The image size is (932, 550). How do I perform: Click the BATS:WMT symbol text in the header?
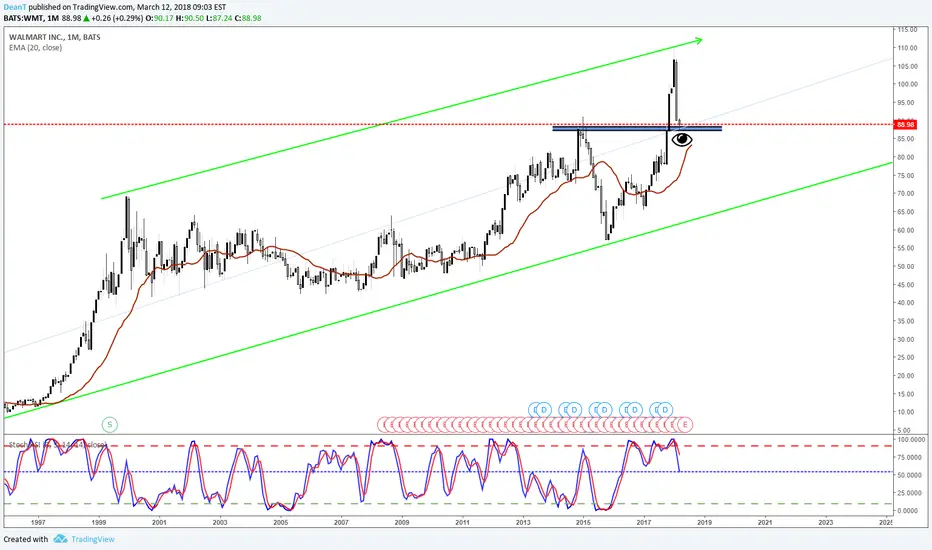click(x=25, y=18)
